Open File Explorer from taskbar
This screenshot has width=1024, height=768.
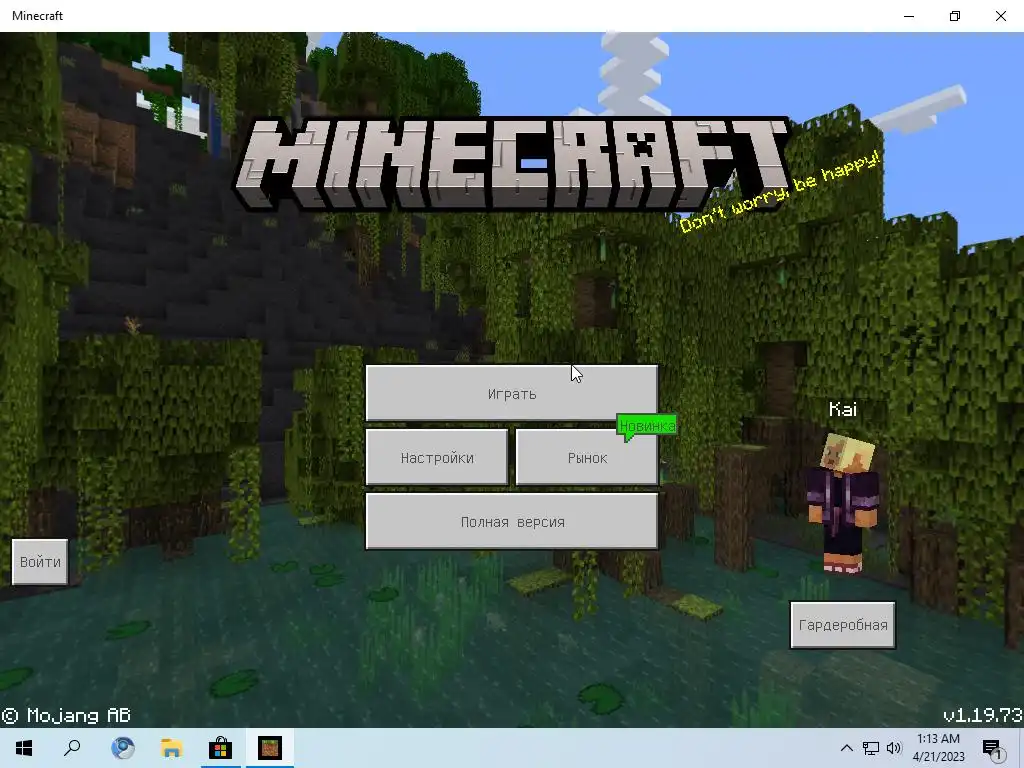(172, 748)
